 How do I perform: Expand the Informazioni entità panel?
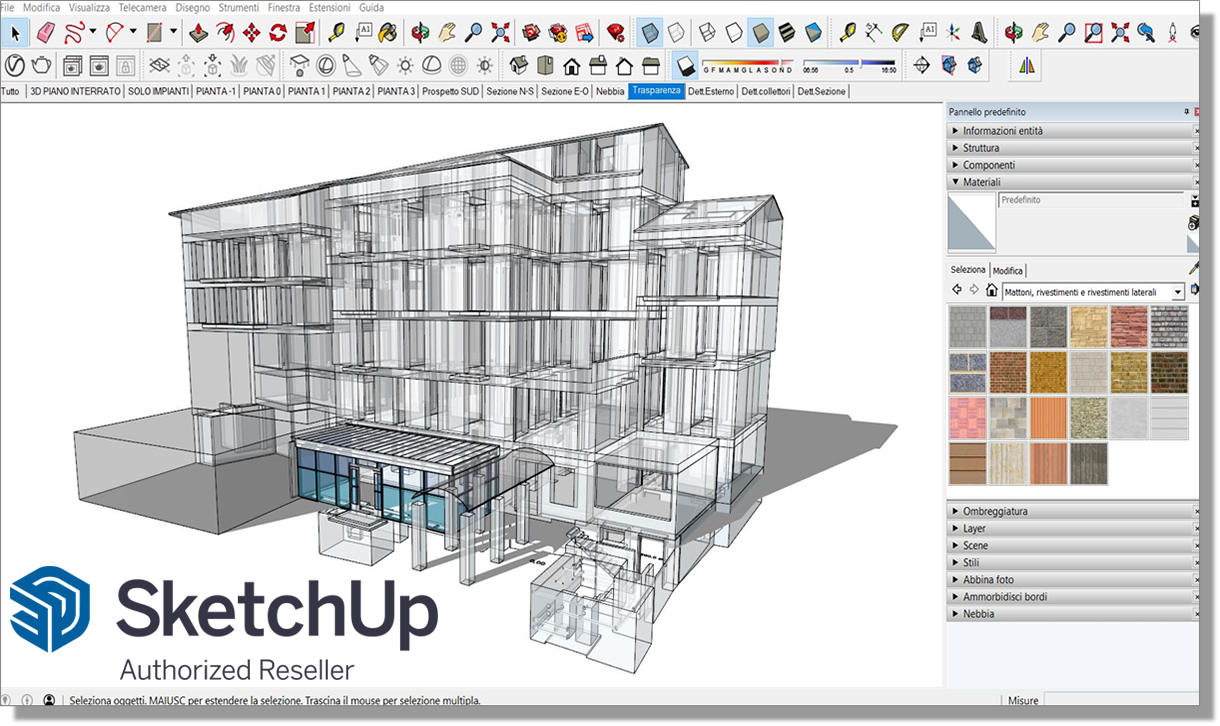pos(1074,131)
